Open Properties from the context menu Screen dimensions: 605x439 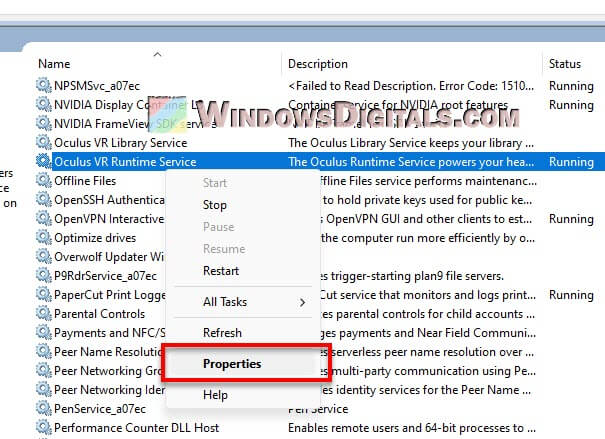point(243,364)
